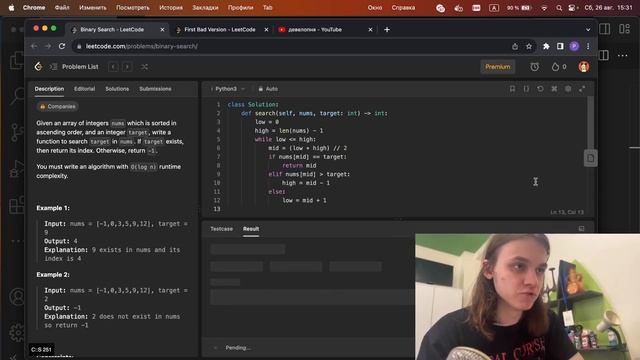Open editor keyboard shortcuts icon

(x=554, y=89)
